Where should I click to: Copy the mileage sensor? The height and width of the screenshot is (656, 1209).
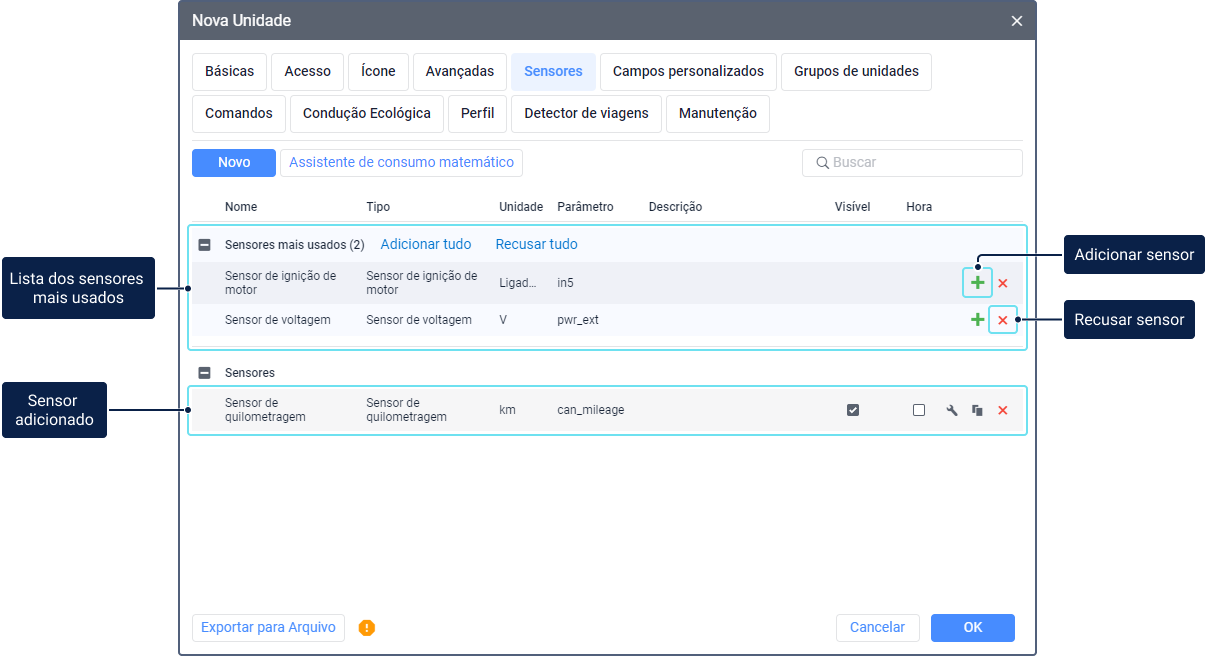pos(977,410)
